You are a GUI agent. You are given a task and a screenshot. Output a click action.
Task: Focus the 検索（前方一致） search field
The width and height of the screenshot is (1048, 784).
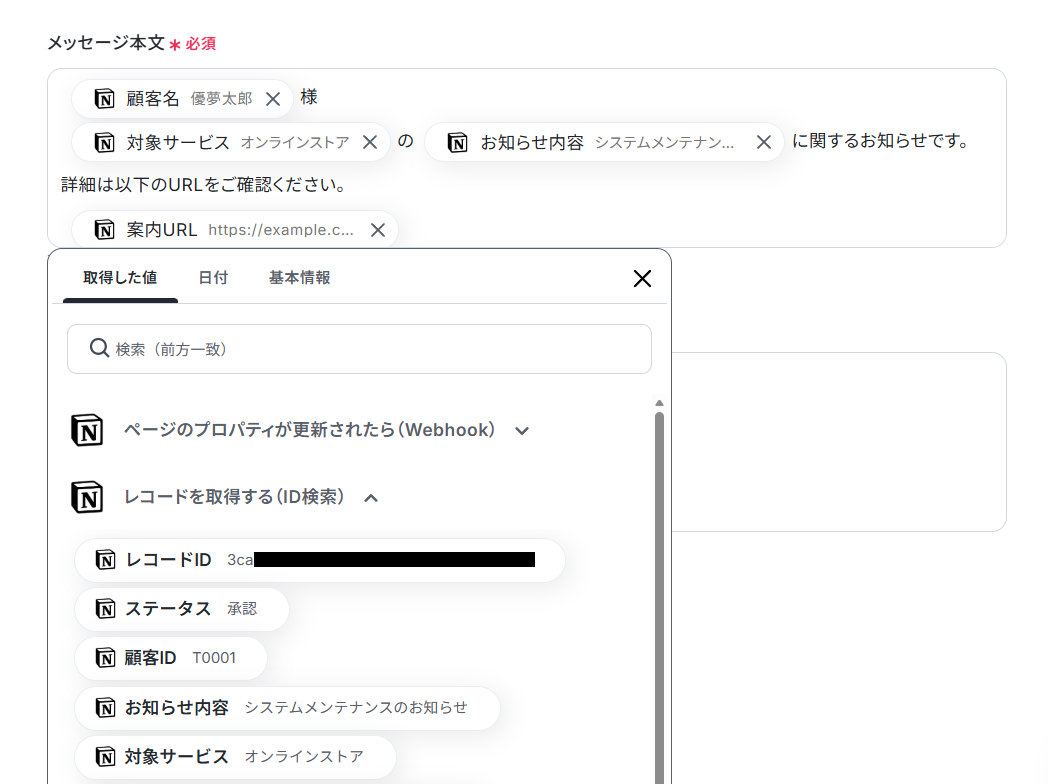pos(359,349)
